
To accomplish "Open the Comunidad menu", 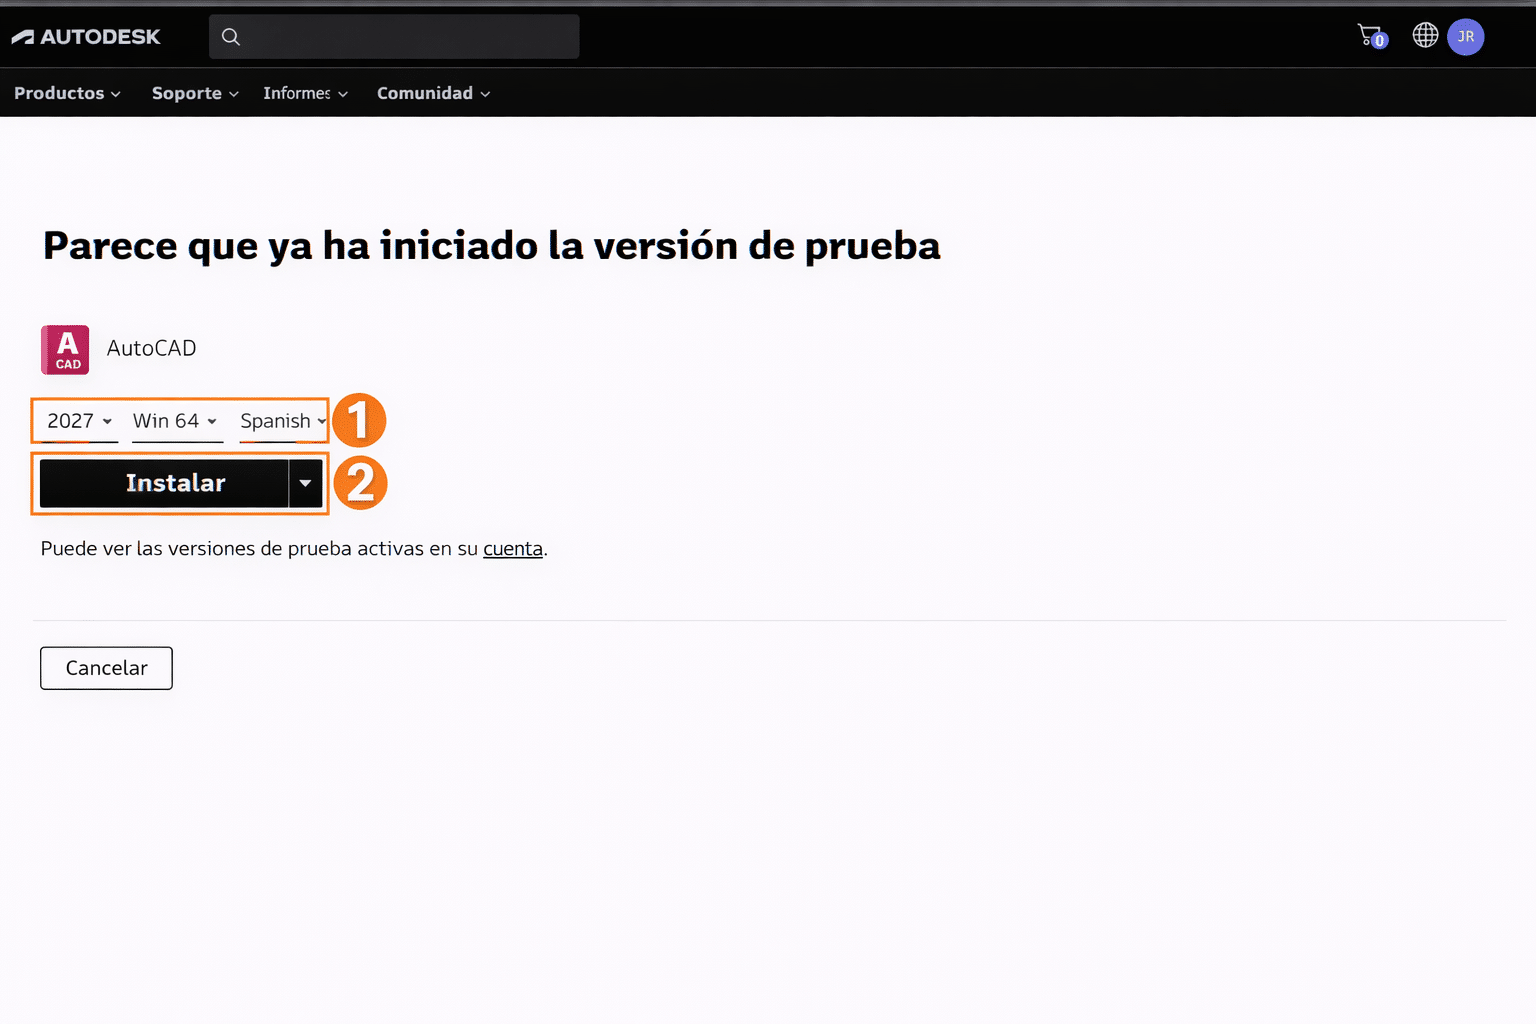I will tap(425, 92).
